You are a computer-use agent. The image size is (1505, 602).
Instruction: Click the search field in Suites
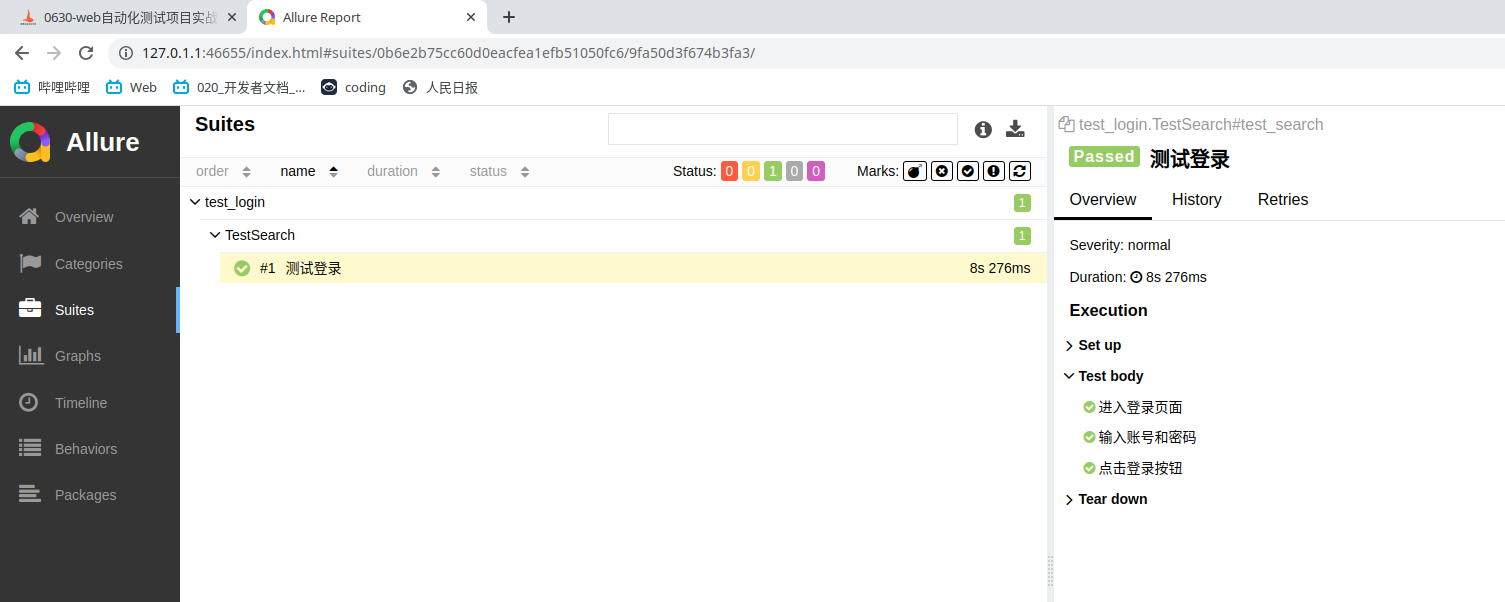783,129
